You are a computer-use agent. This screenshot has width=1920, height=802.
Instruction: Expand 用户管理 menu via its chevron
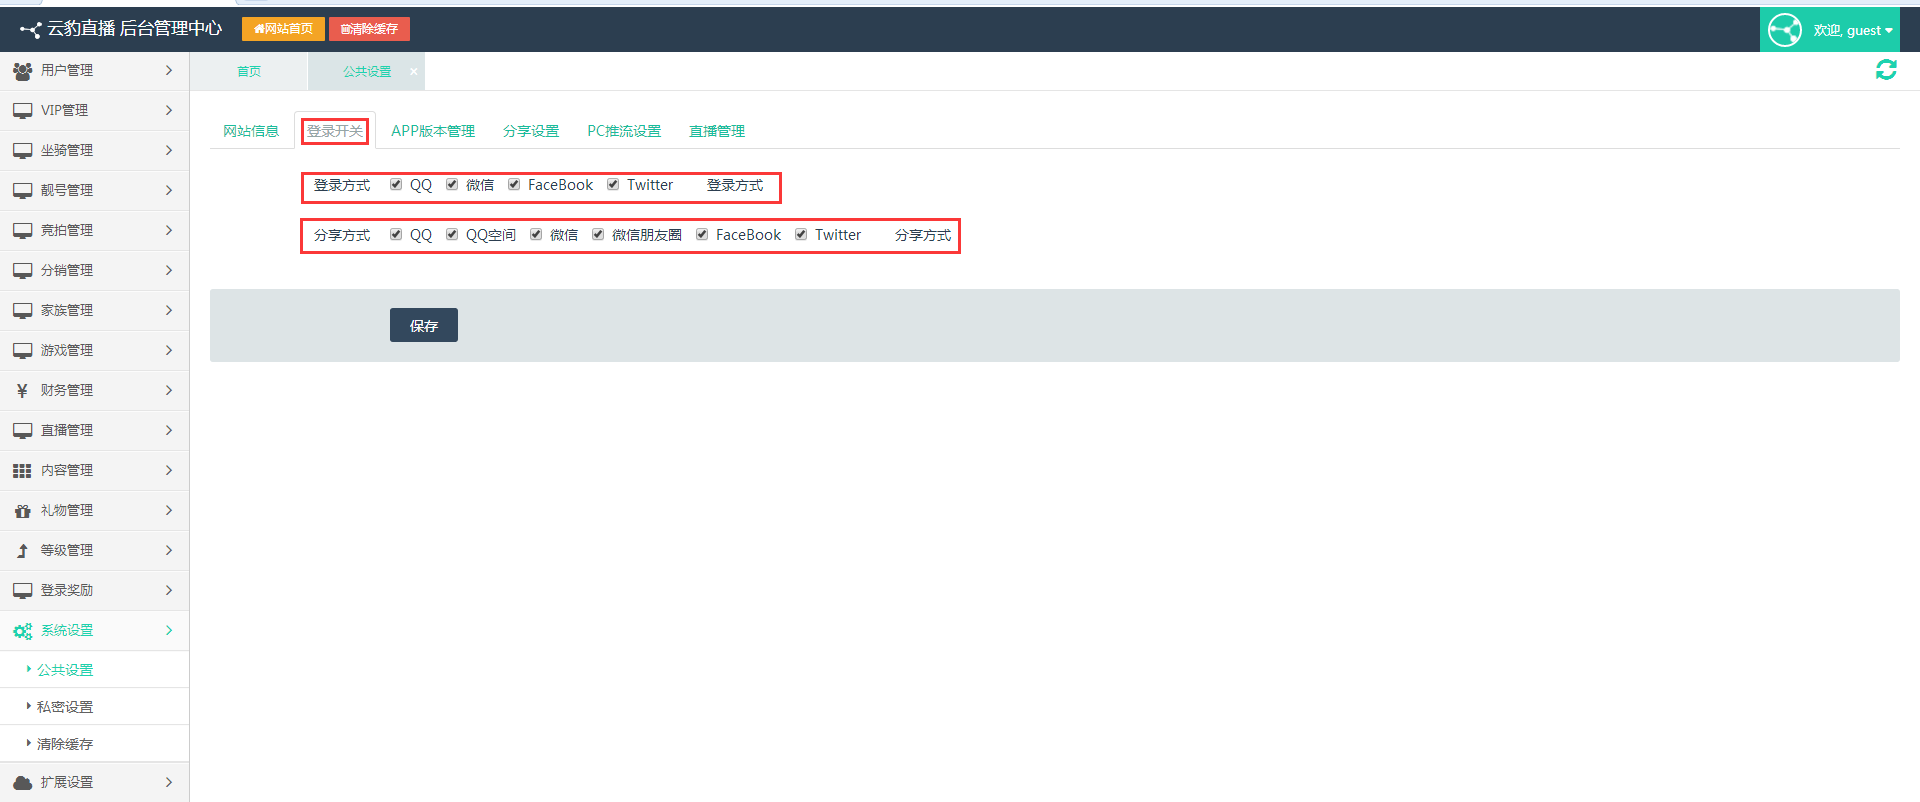tap(169, 70)
